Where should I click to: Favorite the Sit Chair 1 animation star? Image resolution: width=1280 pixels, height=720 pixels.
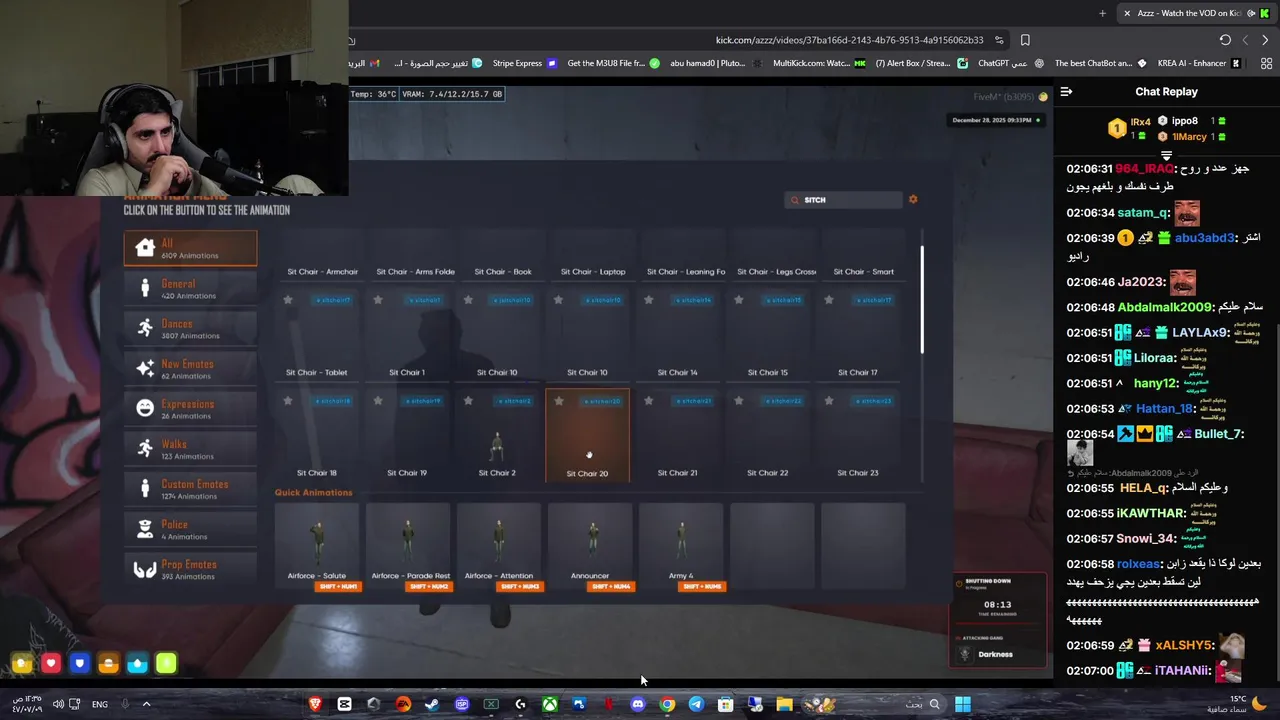coord(378,300)
